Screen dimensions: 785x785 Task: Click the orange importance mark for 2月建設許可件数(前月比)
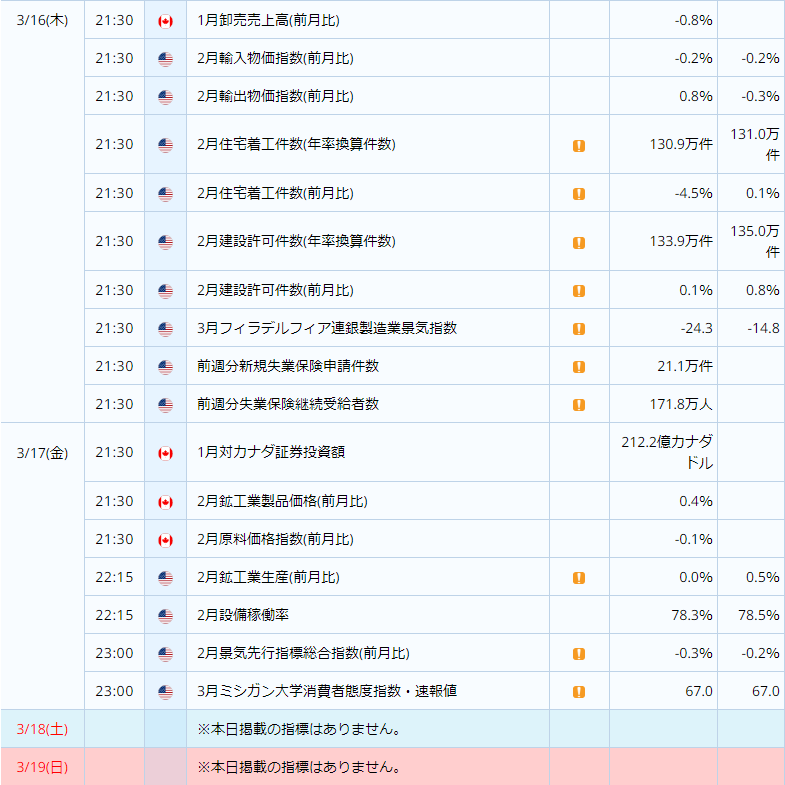(x=579, y=291)
